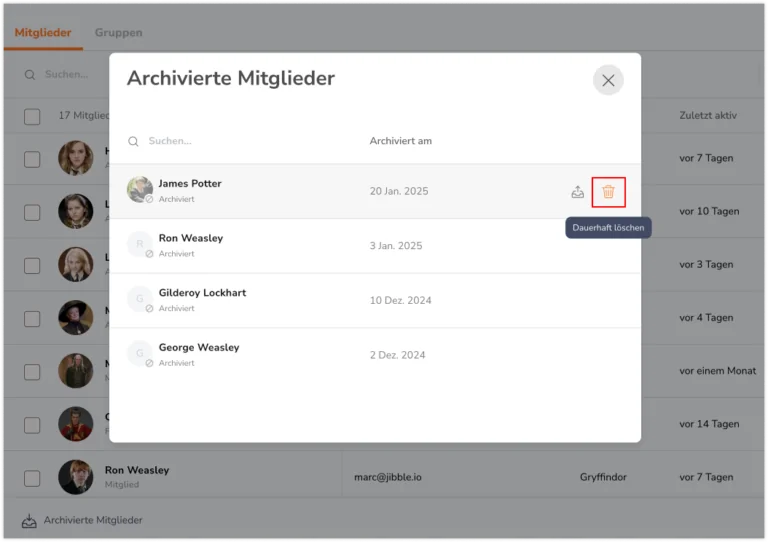Click member avatar in vor 3 Tagen row
This screenshot has height=542, width=768.
75,264
